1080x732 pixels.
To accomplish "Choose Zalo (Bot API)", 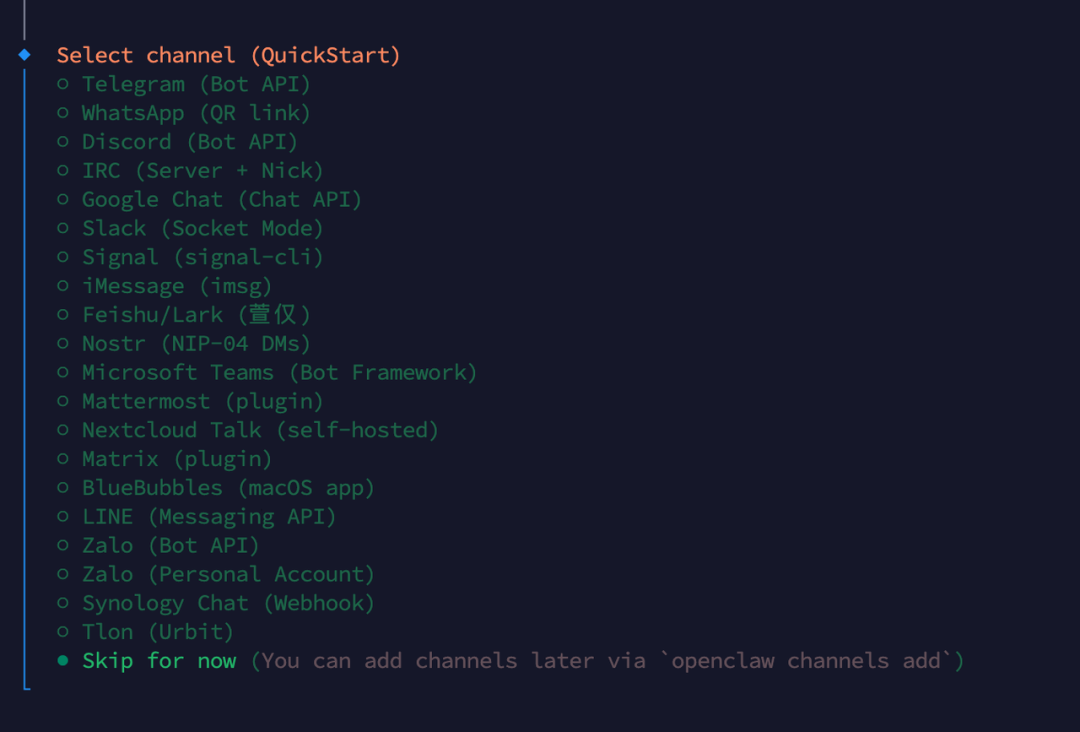I will tap(170, 545).
